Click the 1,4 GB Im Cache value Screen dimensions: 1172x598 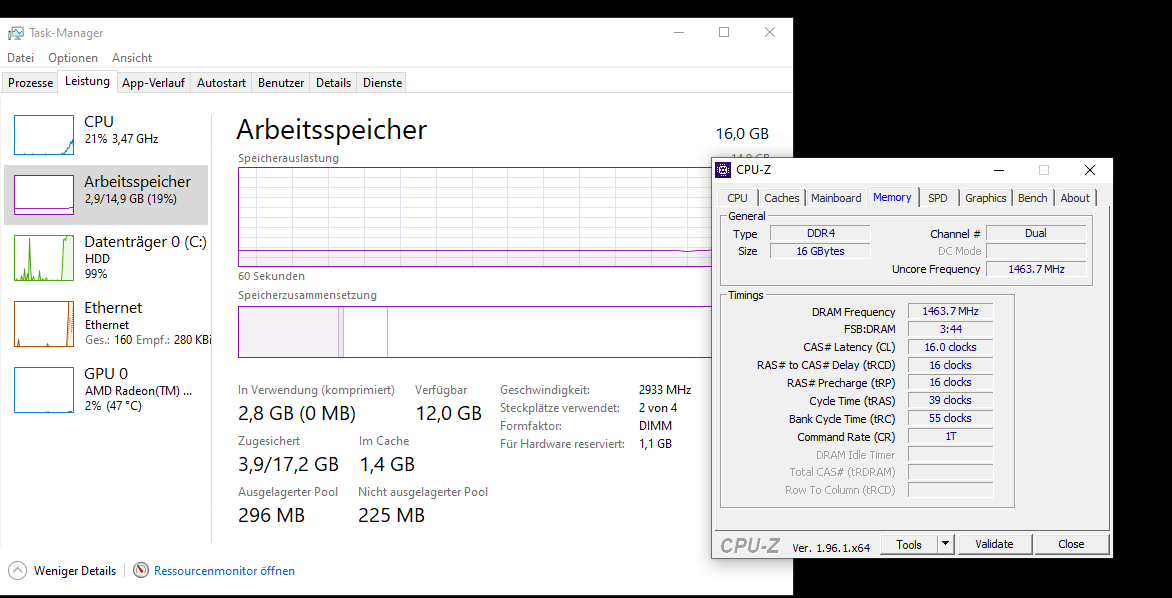(x=386, y=464)
